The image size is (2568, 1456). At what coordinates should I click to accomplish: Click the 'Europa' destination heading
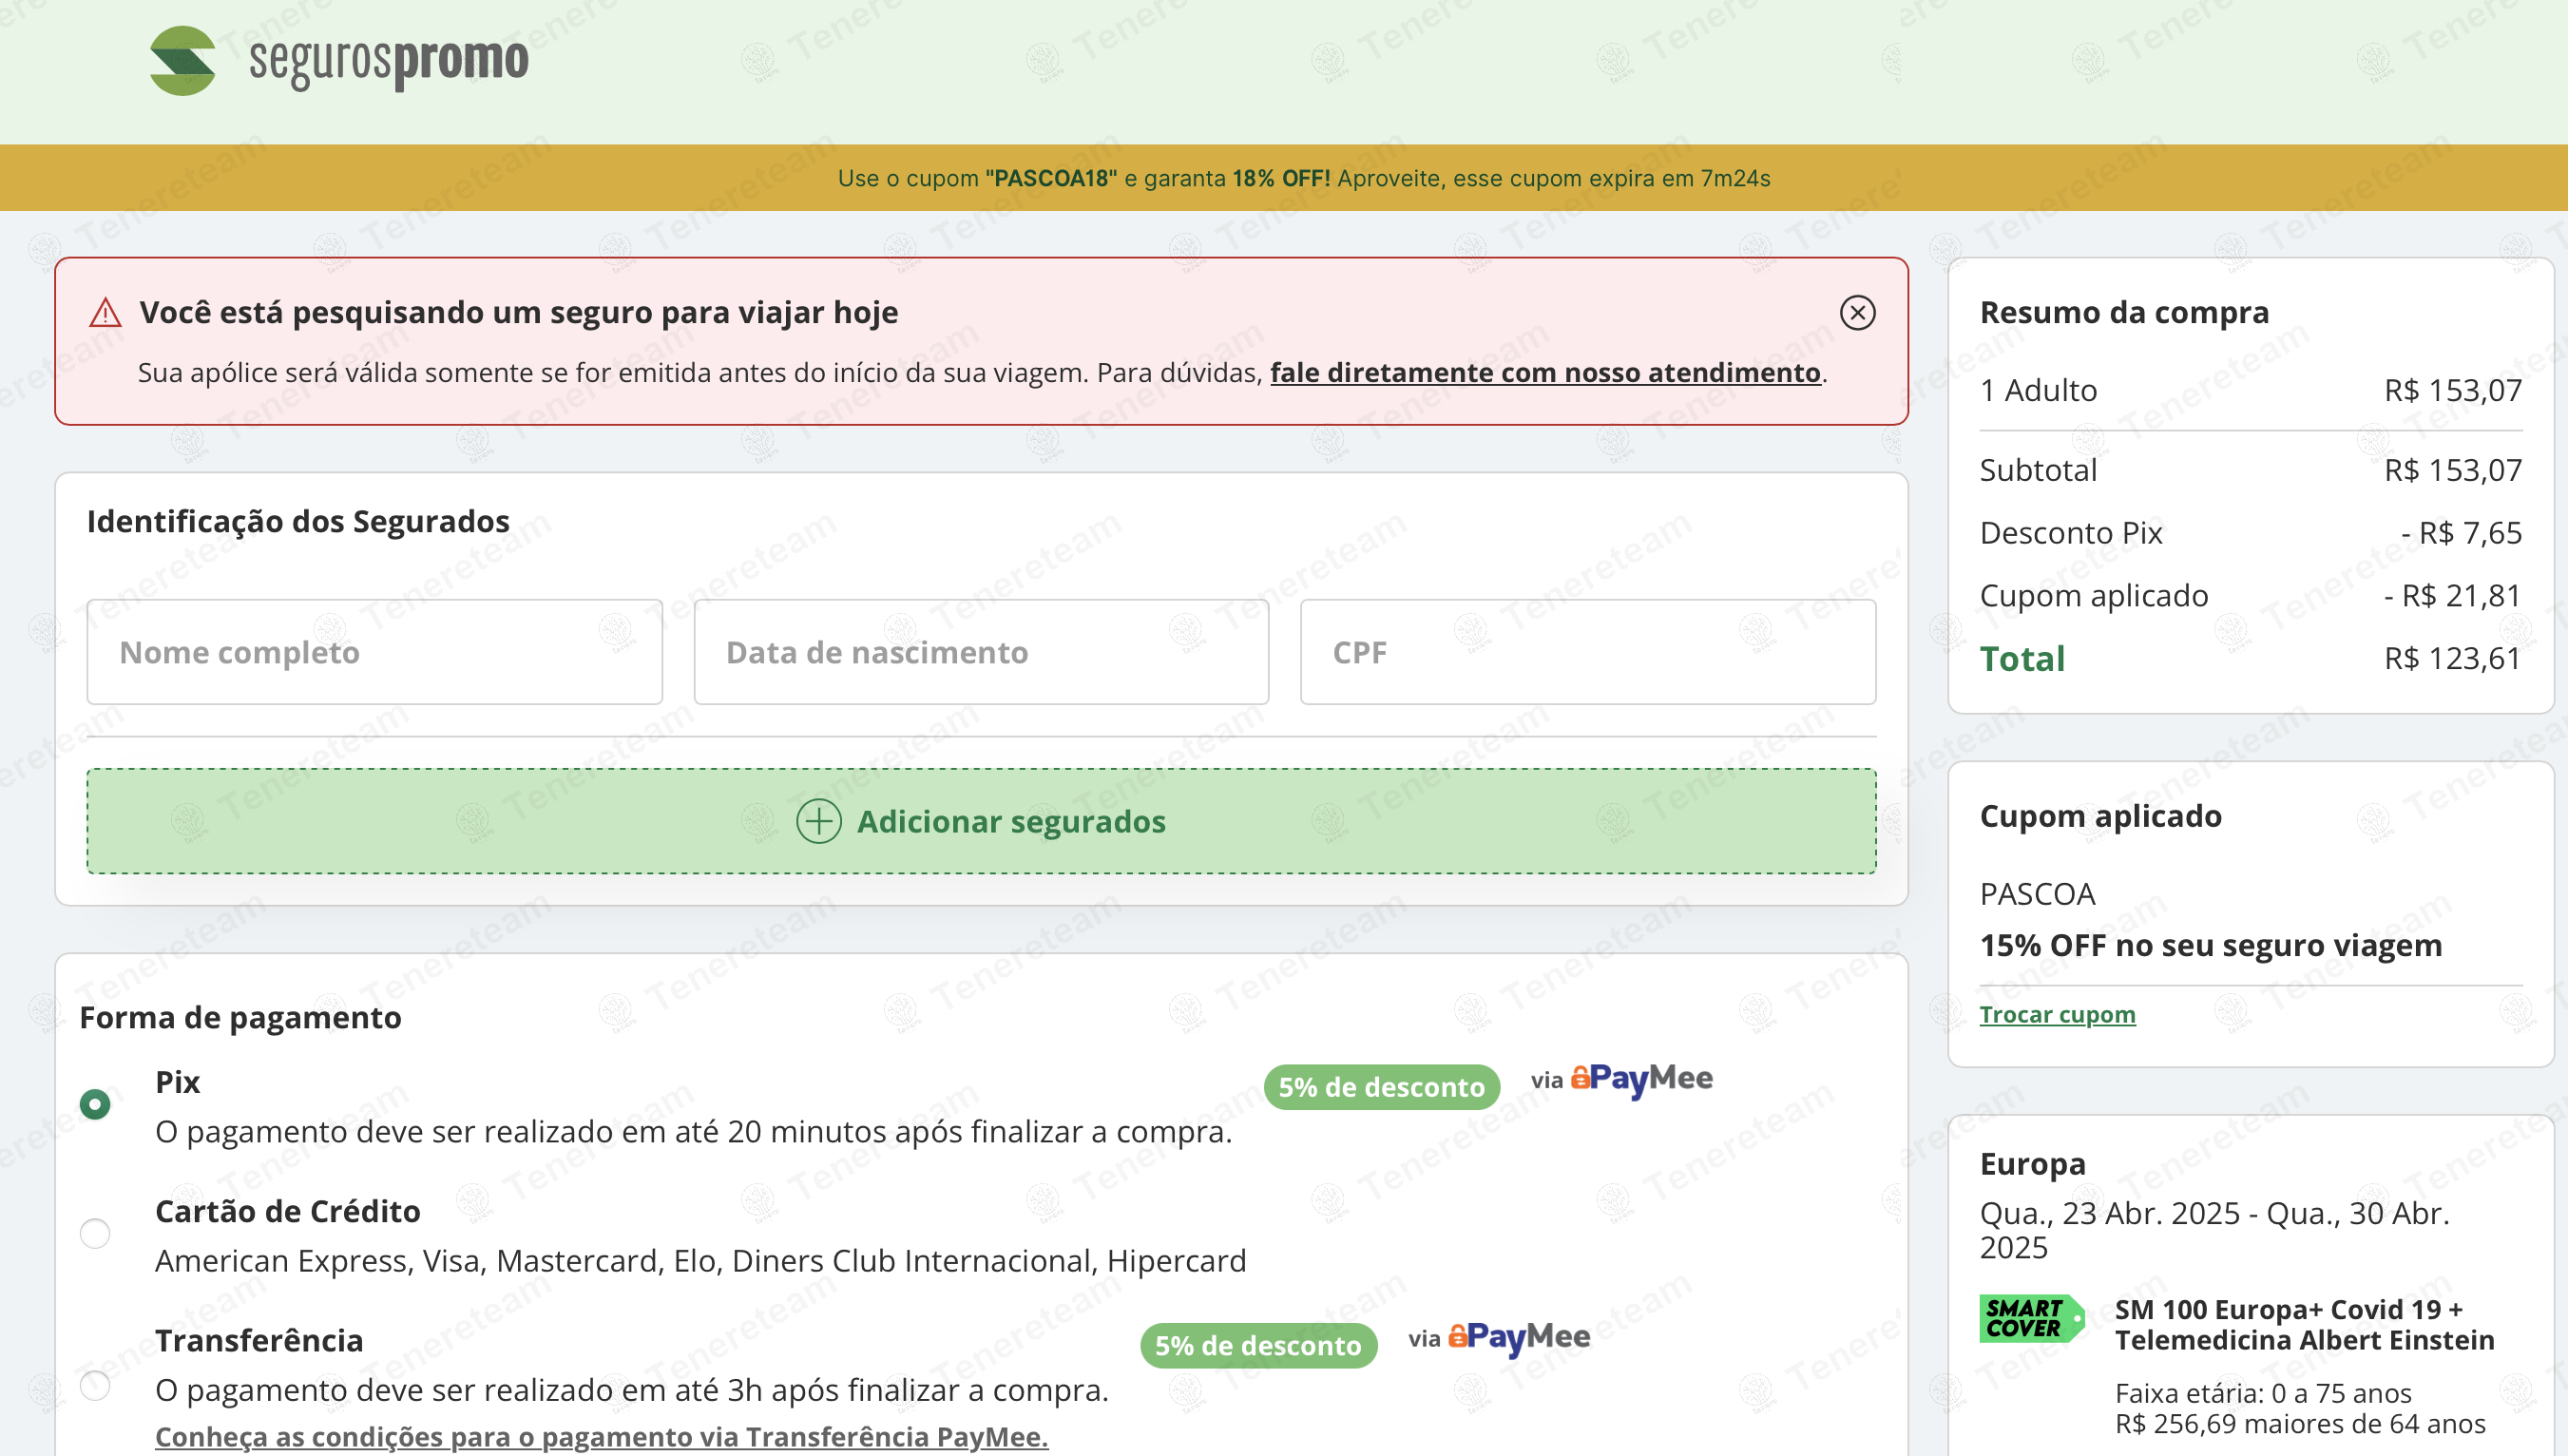[2032, 1164]
